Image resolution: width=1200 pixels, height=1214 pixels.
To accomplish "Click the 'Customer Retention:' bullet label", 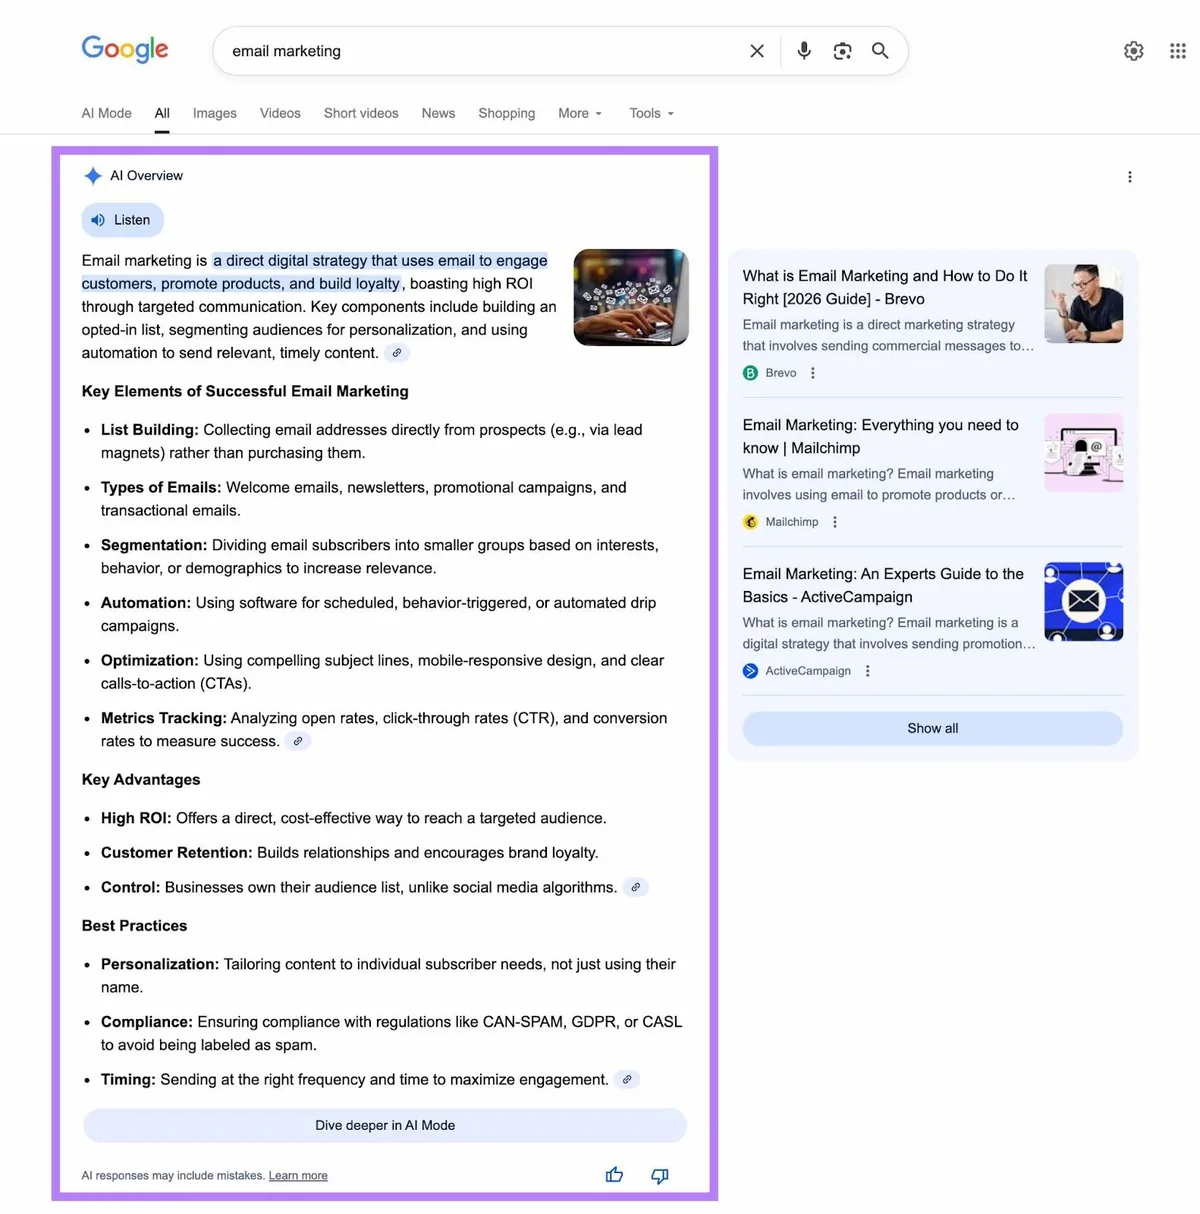I will (x=177, y=853).
